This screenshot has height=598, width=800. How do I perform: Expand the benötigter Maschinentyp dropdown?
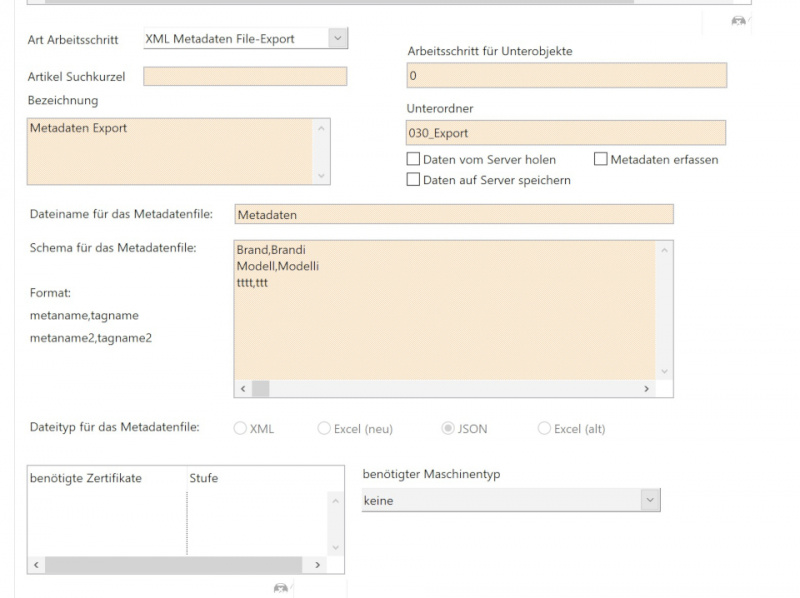[649, 500]
